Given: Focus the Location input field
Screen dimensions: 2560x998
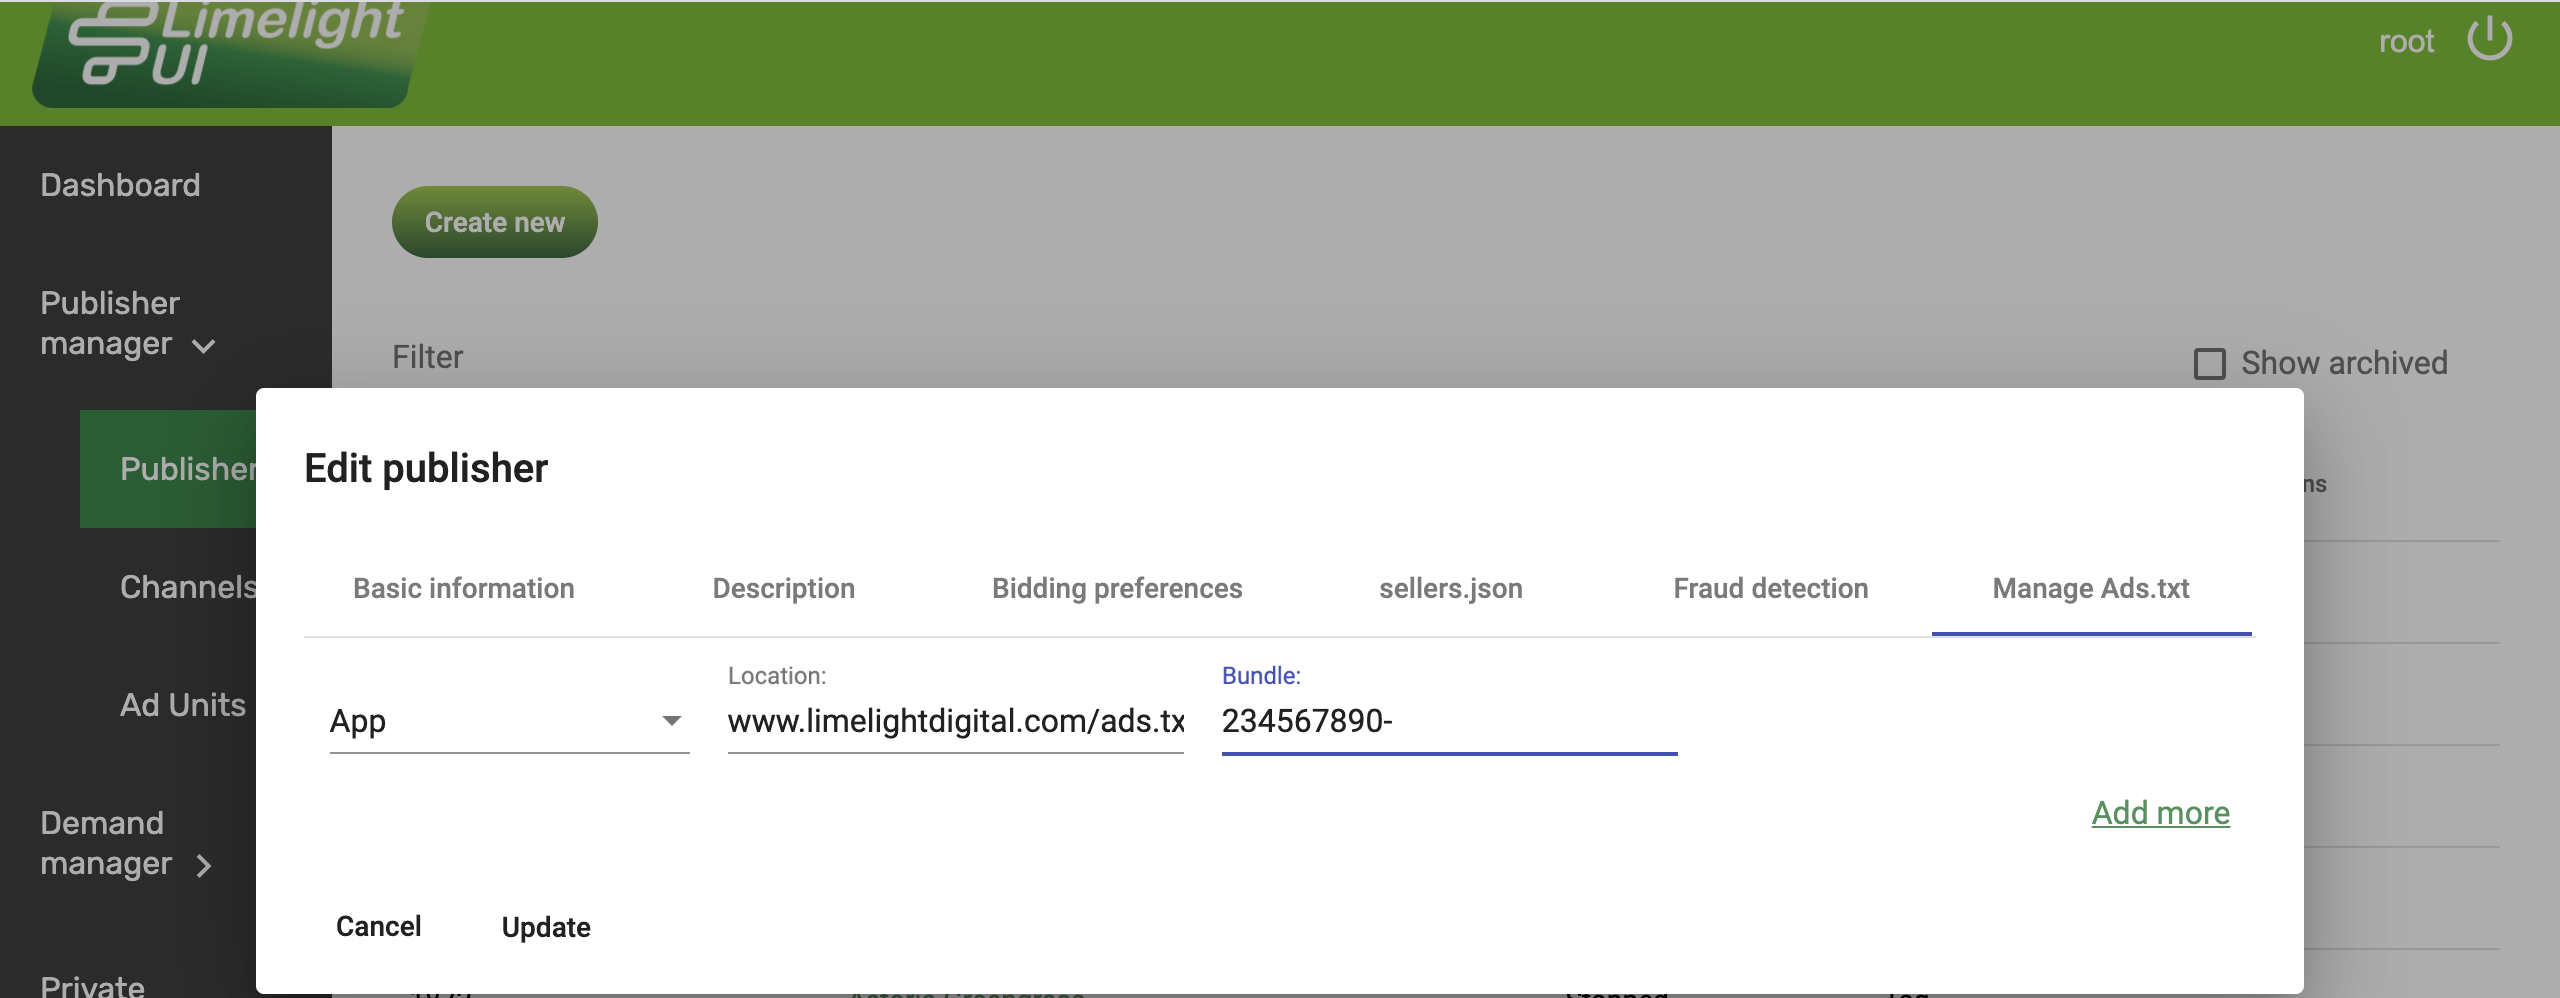Looking at the screenshot, I should [955, 721].
